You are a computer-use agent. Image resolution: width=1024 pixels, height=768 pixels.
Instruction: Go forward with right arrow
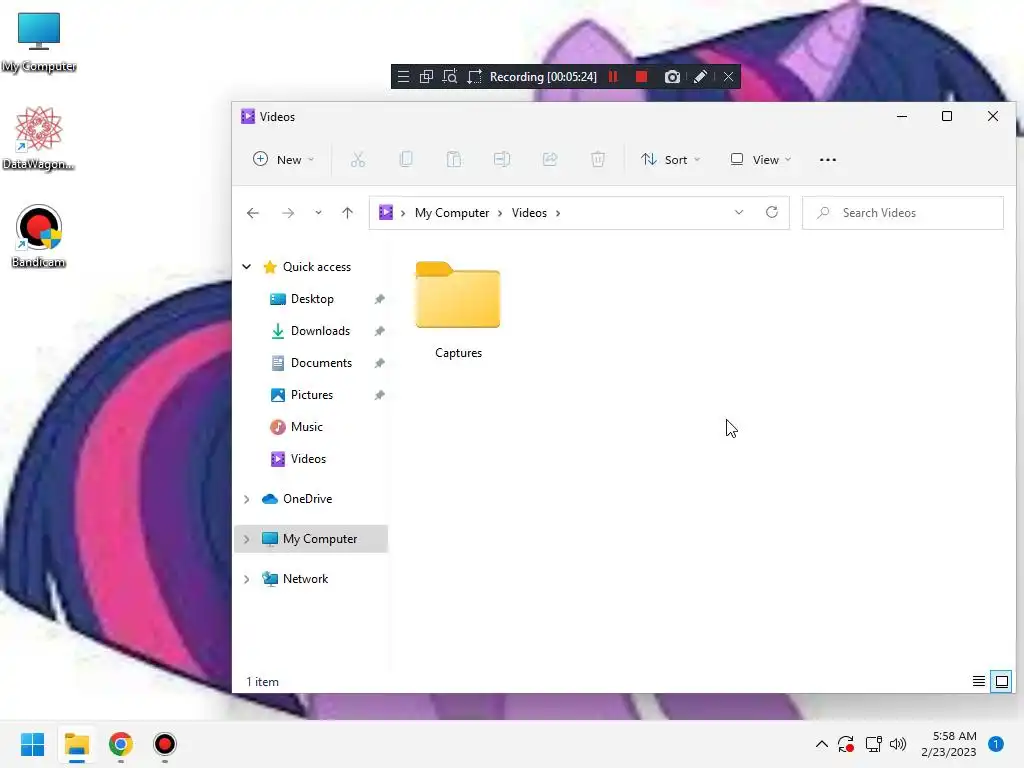287,213
